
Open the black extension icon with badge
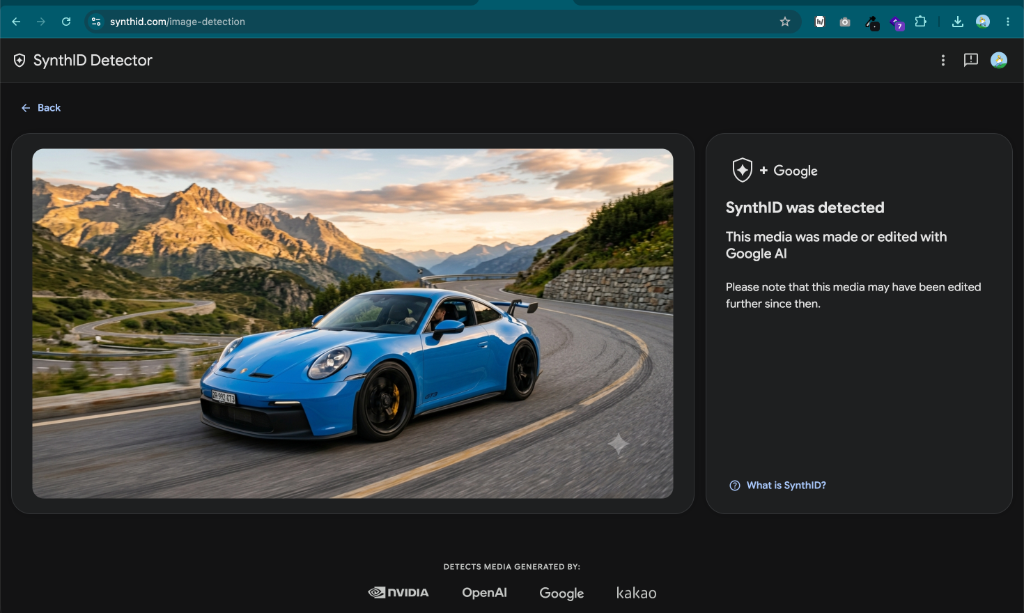(872, 23)
